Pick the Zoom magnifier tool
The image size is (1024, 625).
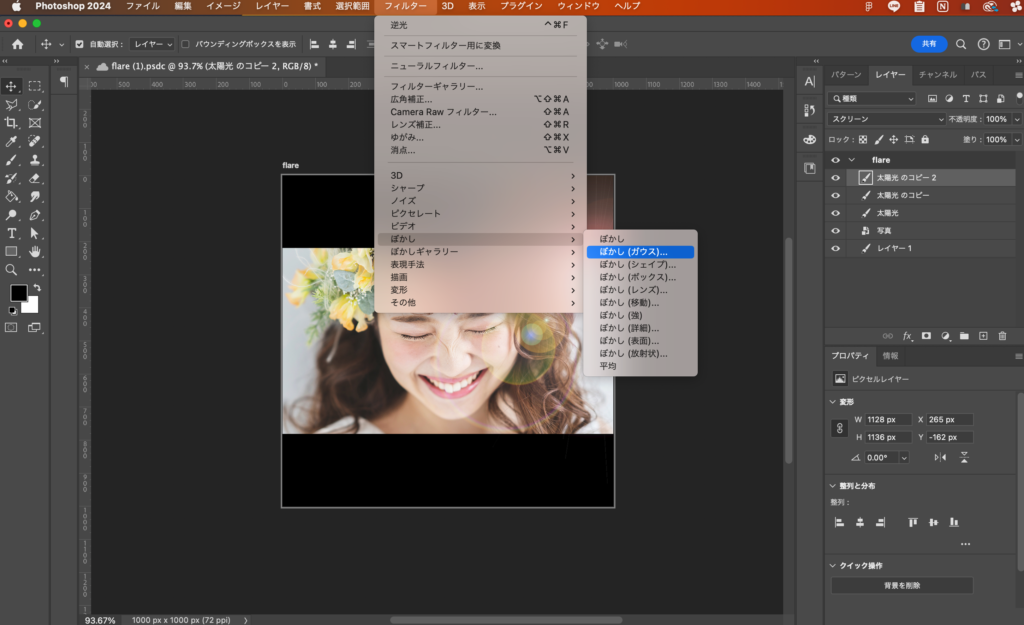pos(12,269)
